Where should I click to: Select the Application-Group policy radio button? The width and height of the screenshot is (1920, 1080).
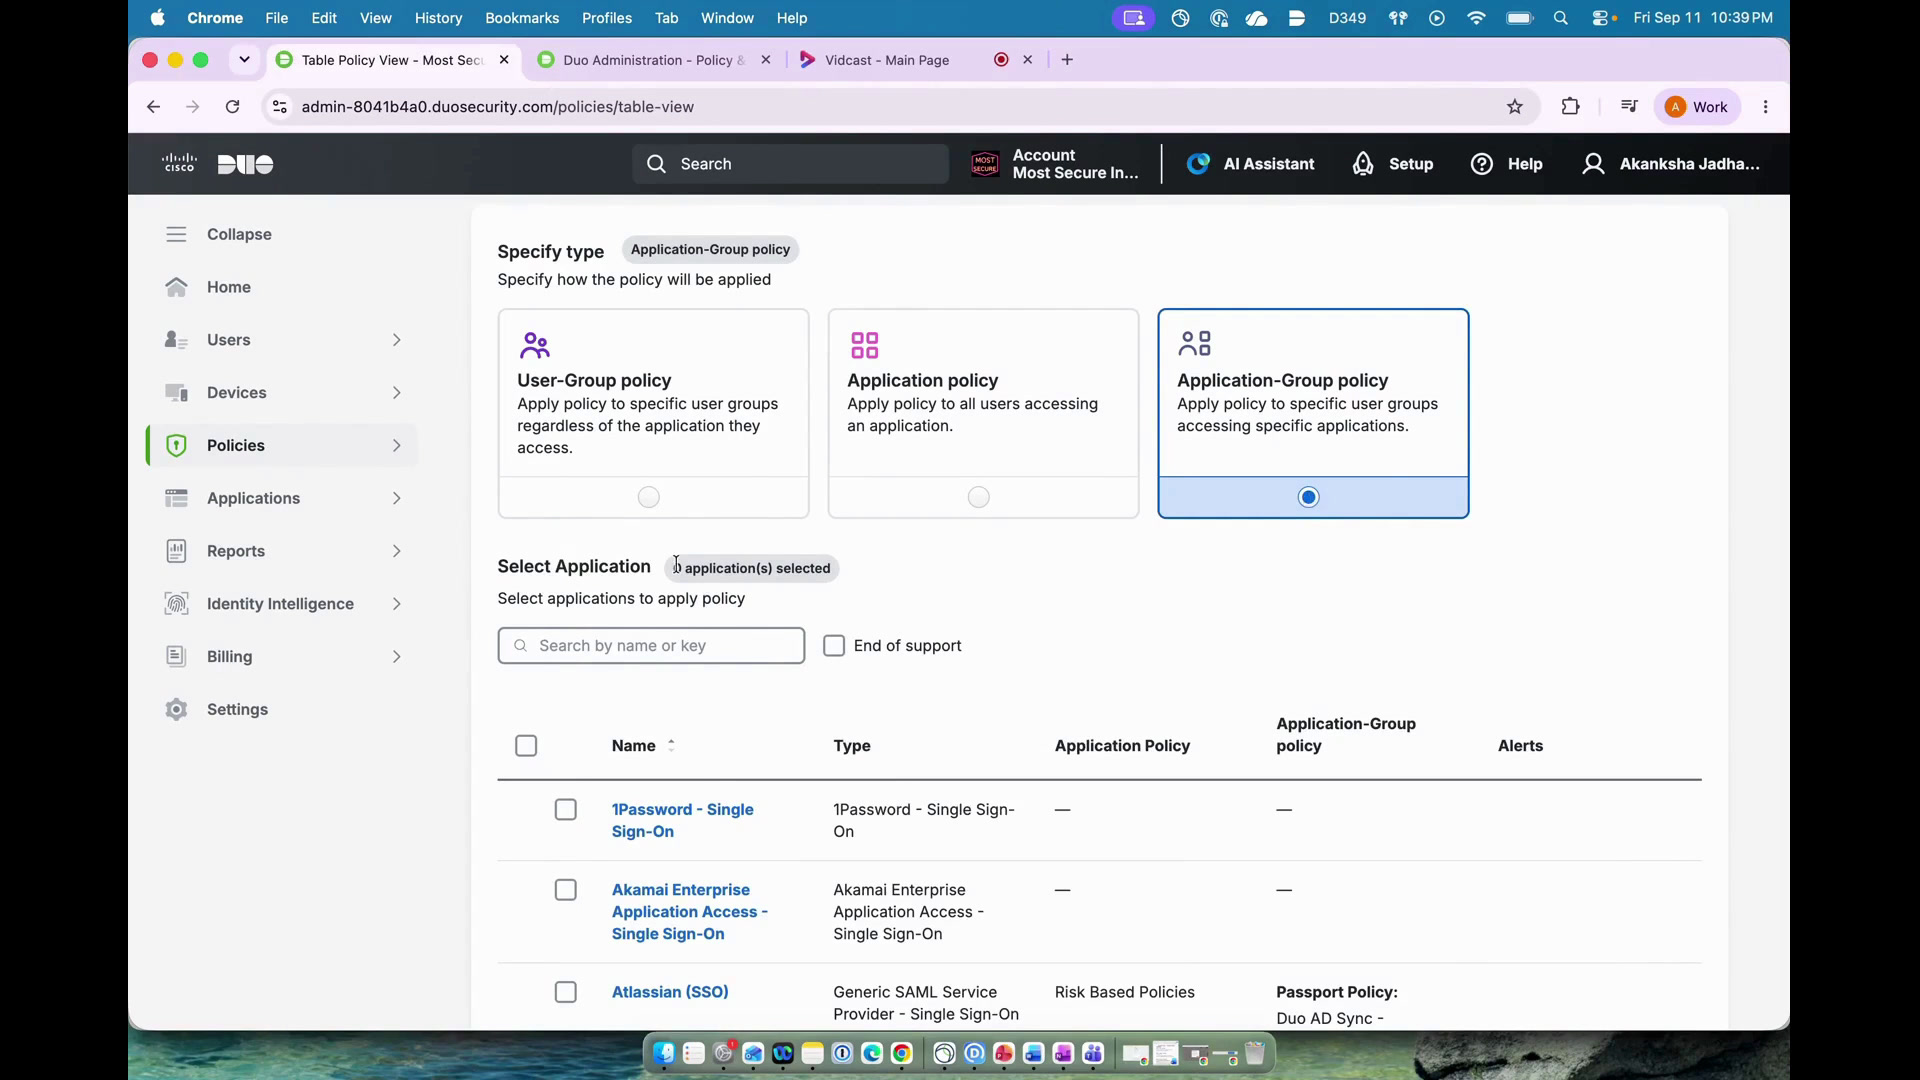click(1309, 497)
